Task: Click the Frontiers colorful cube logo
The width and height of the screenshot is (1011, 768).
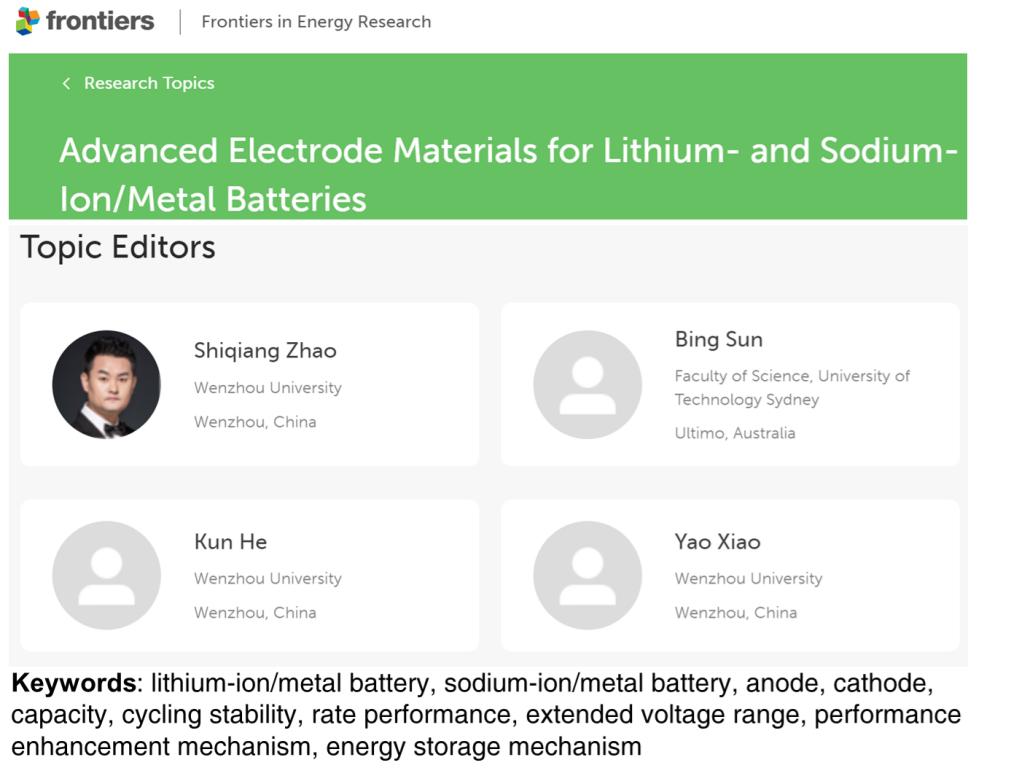Action: point(28,21)
